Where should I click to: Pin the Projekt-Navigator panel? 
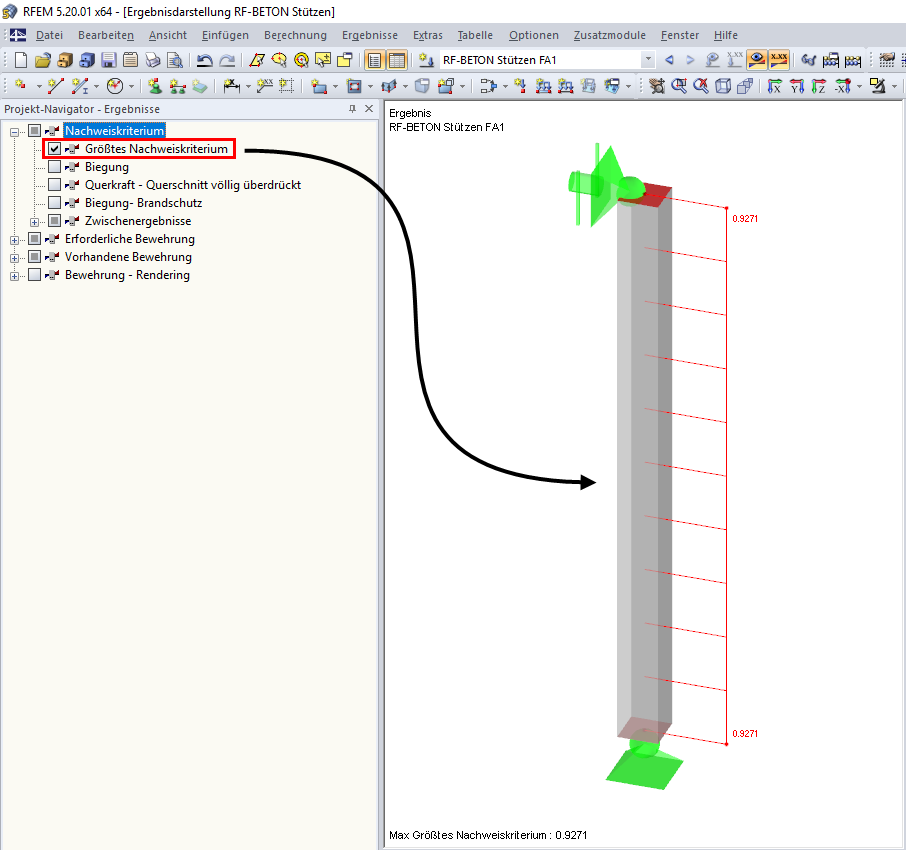(x=352, y=109)
